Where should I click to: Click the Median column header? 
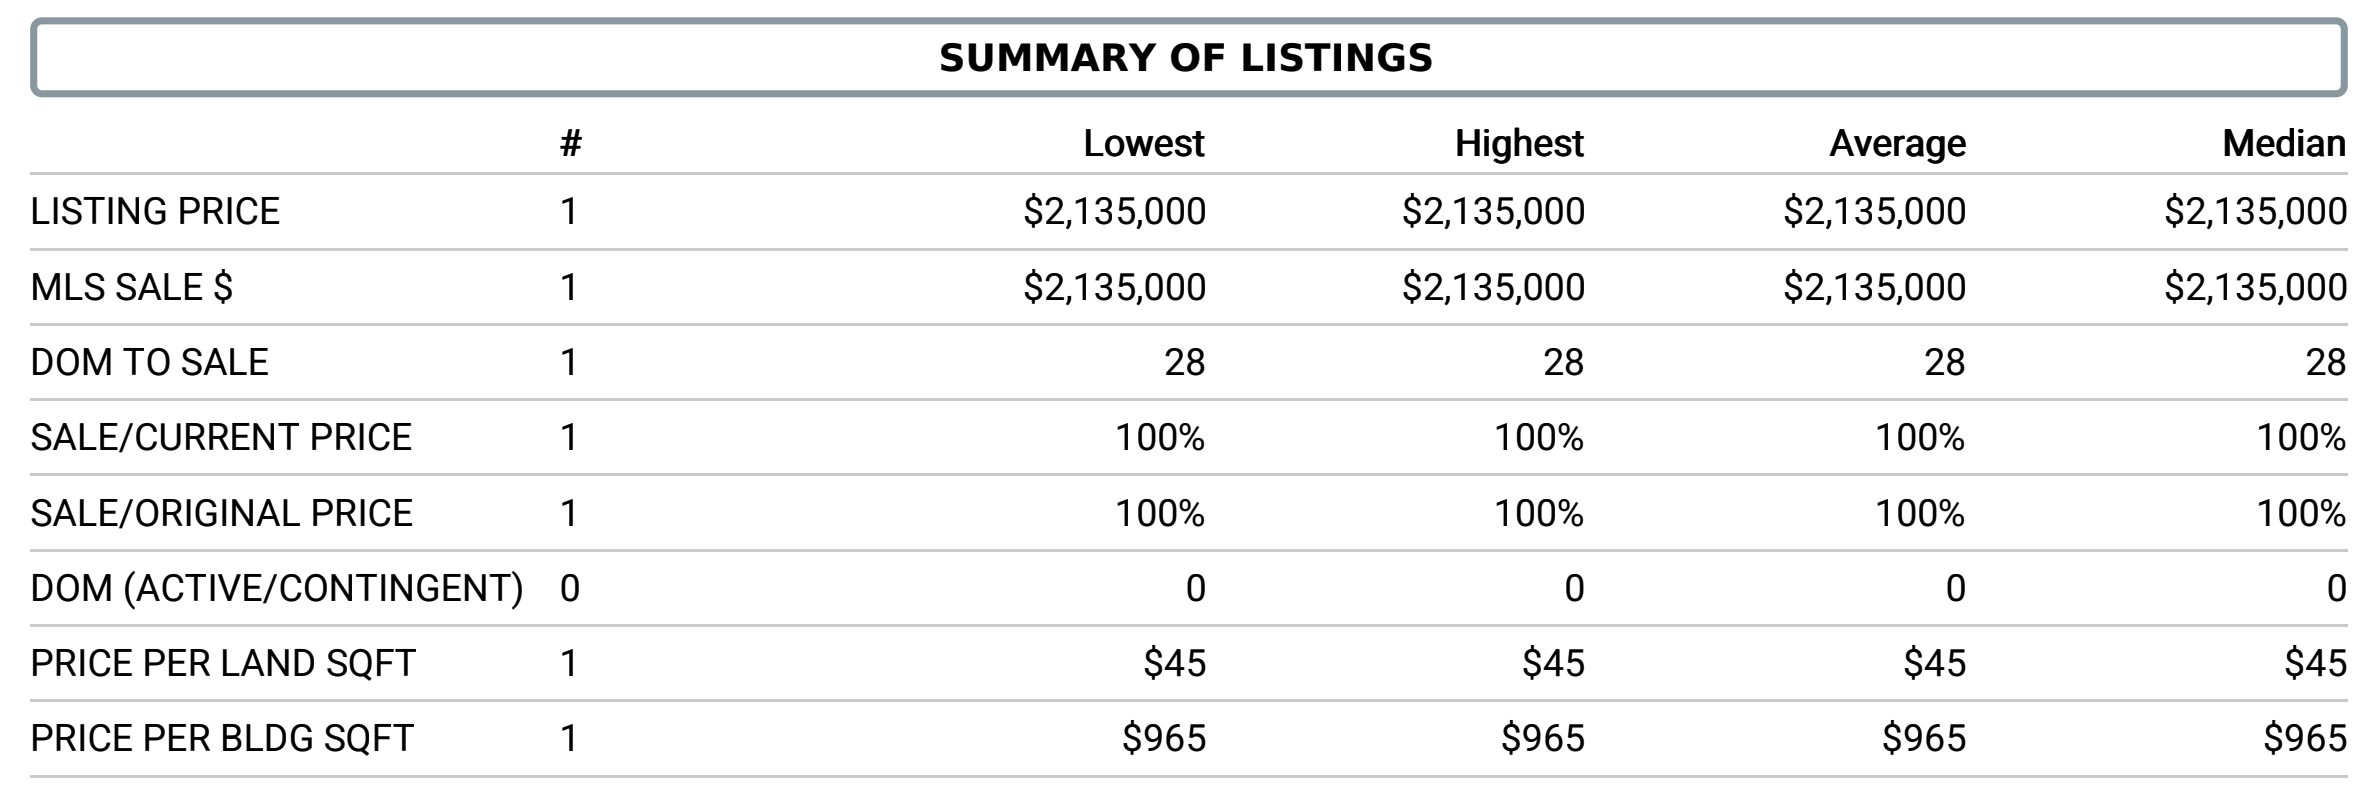(2284, 144)
